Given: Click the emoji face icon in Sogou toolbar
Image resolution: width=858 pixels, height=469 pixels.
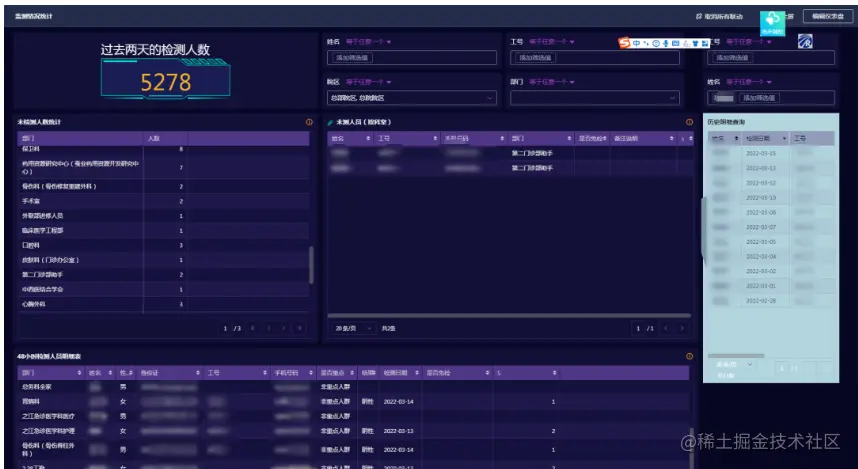Looking at the screenshot, I should [x=656, y=43].
